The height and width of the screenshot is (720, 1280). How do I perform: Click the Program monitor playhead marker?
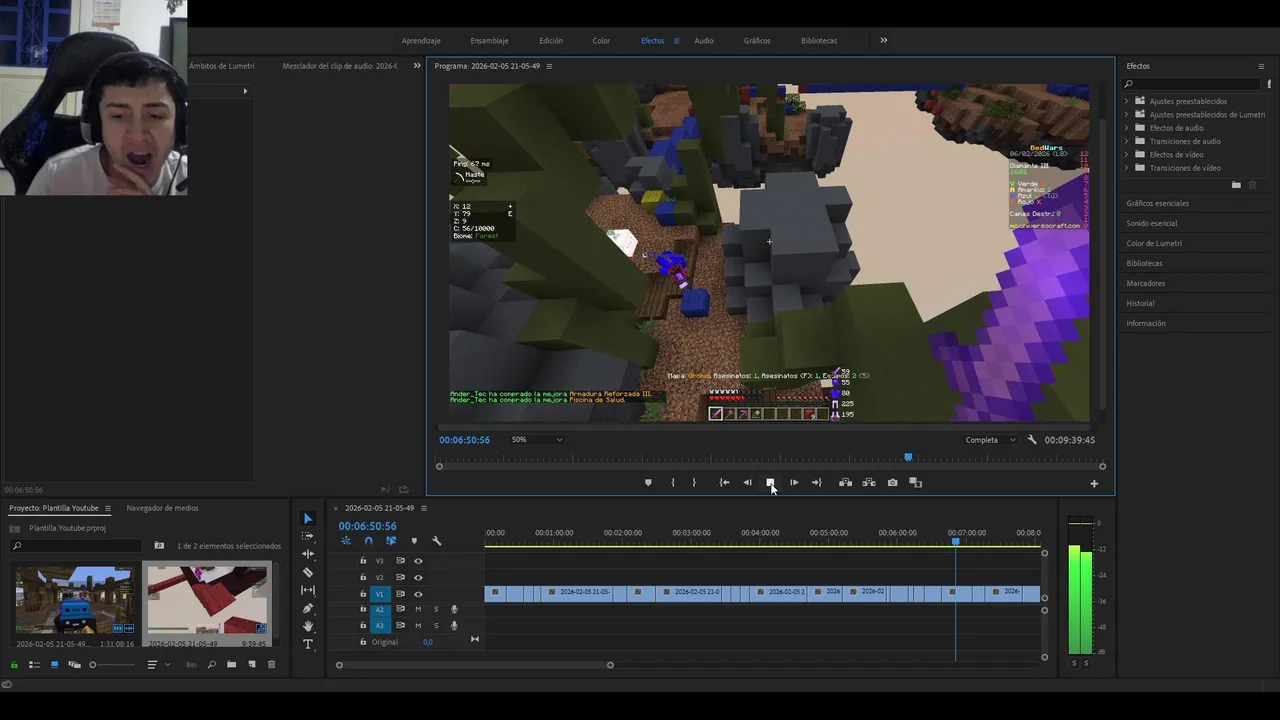tap(908, 458)
